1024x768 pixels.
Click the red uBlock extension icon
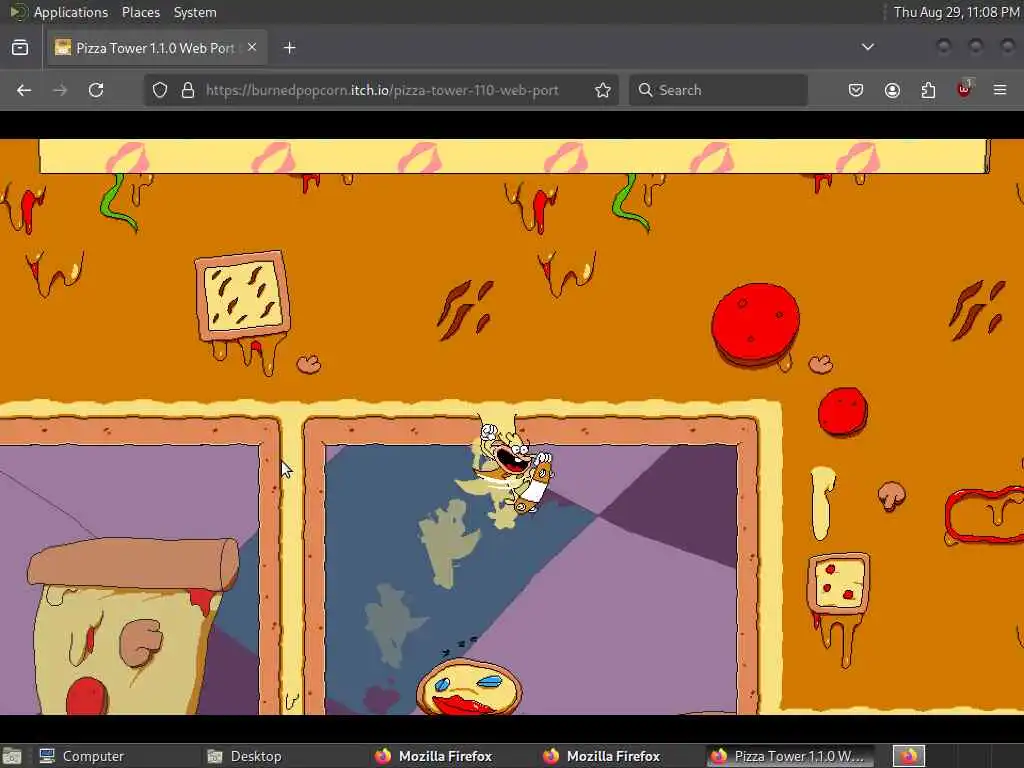(x=964, y=89)
